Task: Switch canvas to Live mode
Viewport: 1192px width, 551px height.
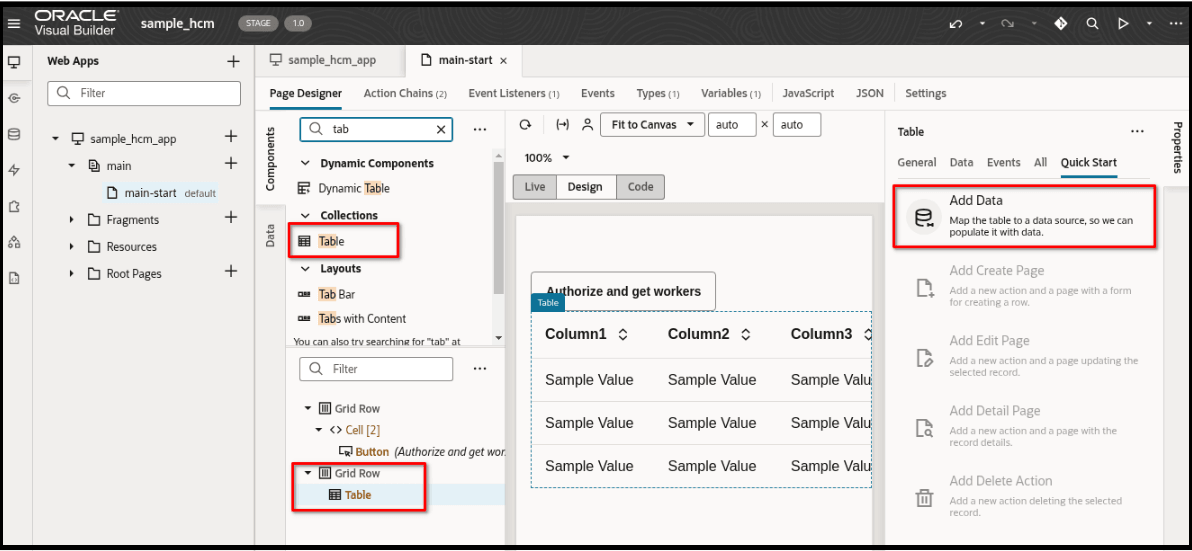Action: point(535,187)
